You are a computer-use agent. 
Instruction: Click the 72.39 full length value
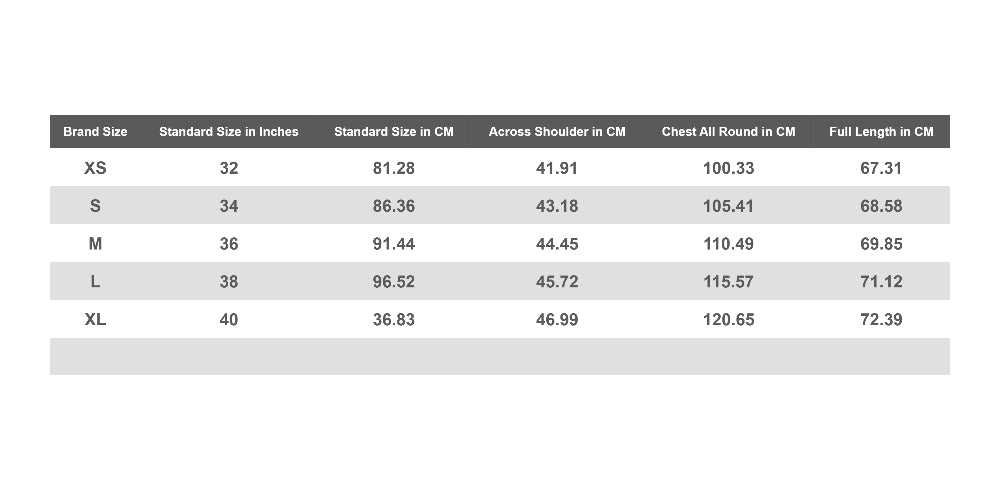(x=881, y=319)
